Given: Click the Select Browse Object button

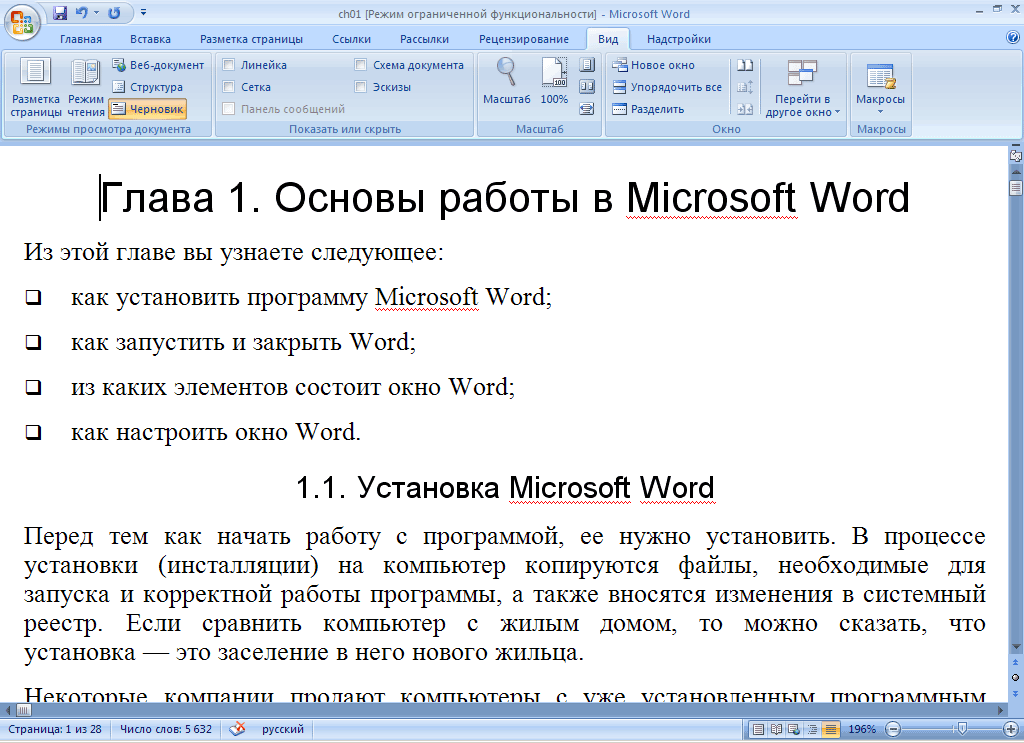Looking at the screenshot, I should click(x=1016, y=677).
